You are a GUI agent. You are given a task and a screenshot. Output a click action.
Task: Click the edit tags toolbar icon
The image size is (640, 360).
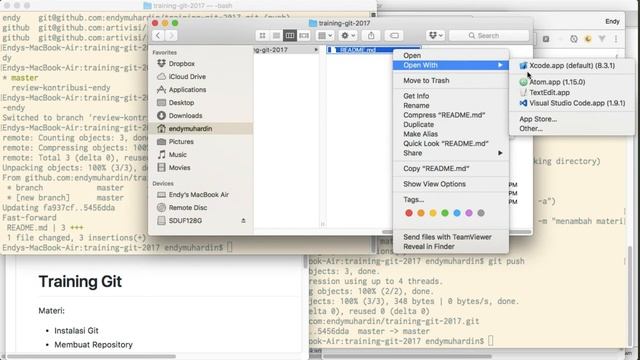pyautogui.click(x=394, y=36)
